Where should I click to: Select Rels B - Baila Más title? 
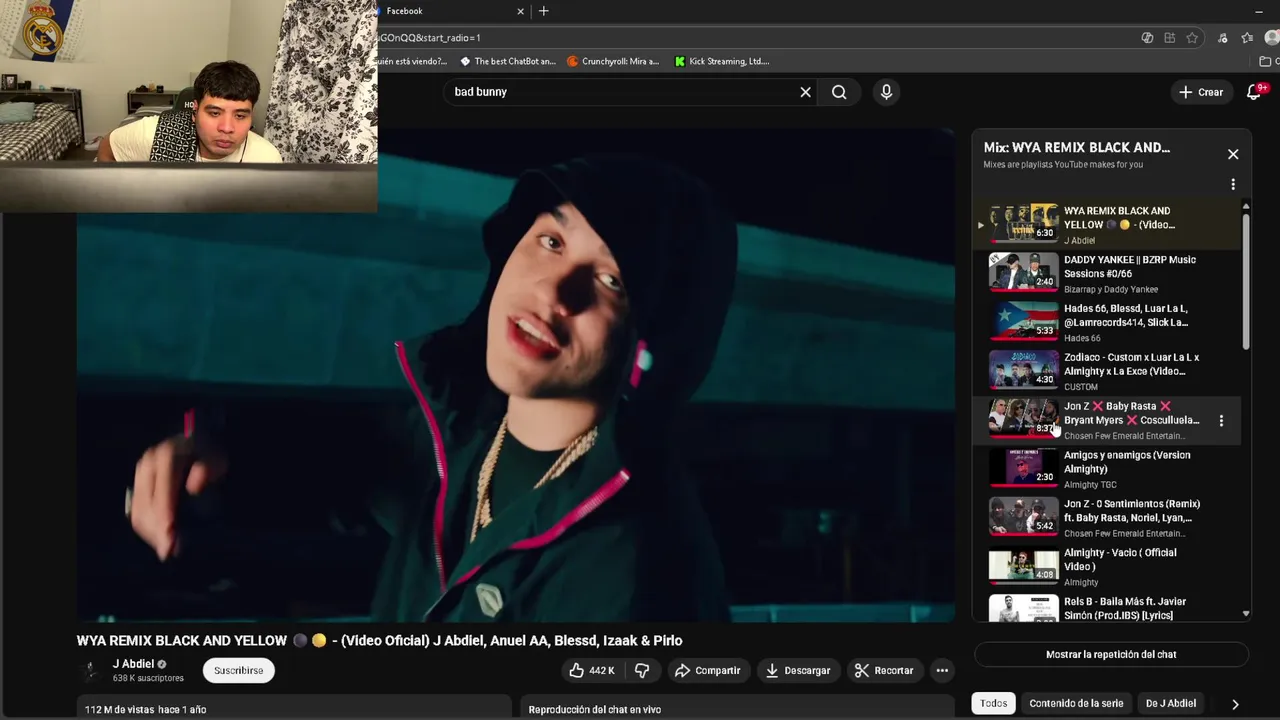(x=1125, y=608)
